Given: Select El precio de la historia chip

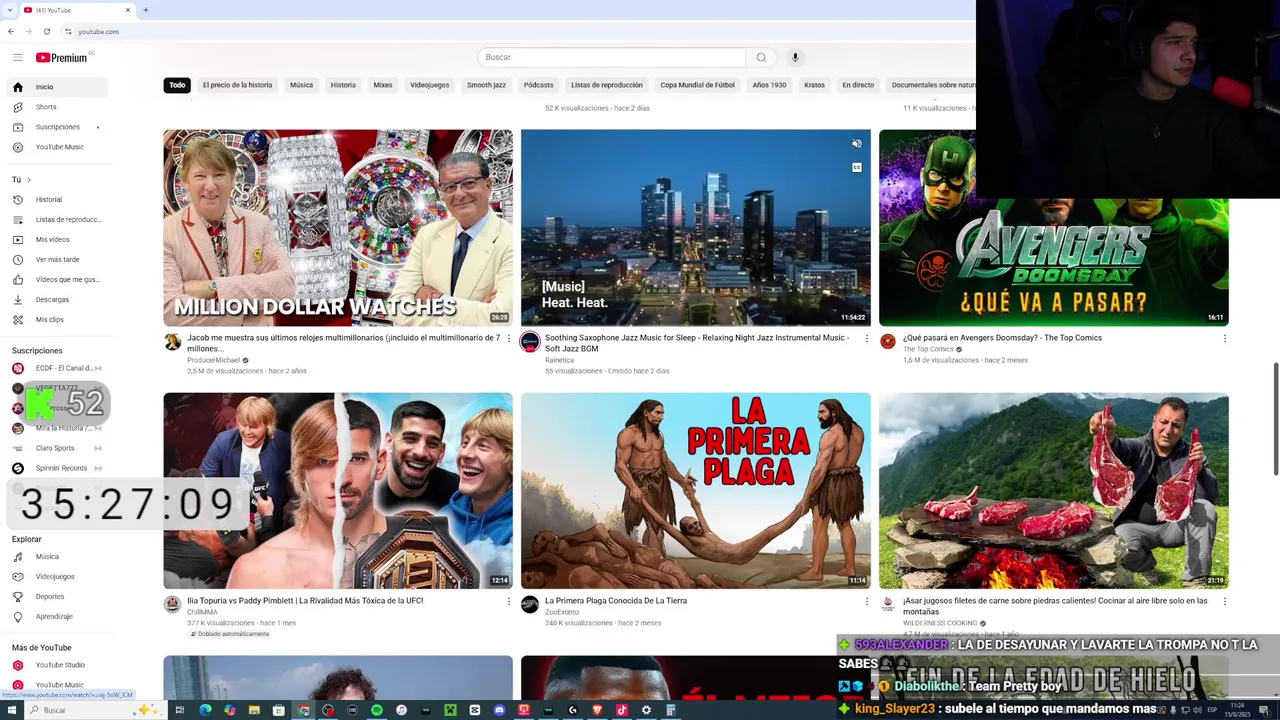Looking at the screenshot, I should point(237,85).
